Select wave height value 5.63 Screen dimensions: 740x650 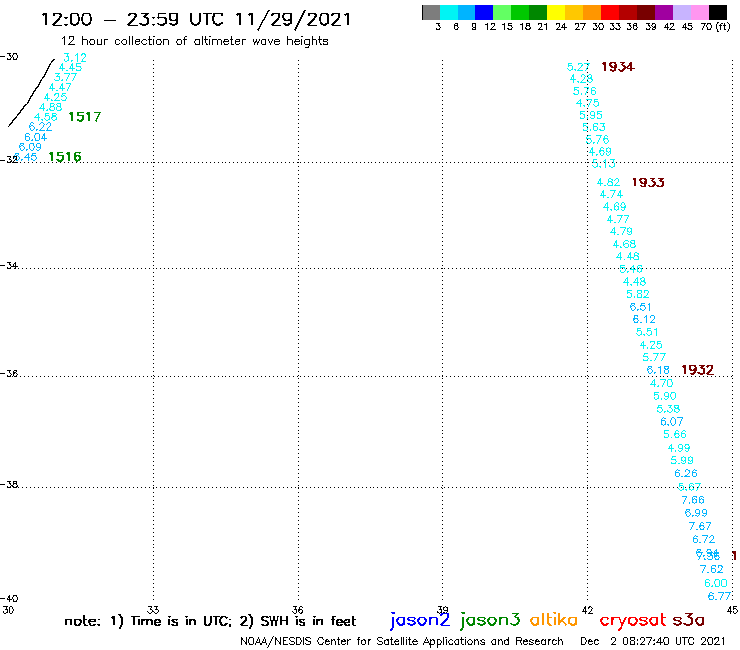tap(594, 127)
